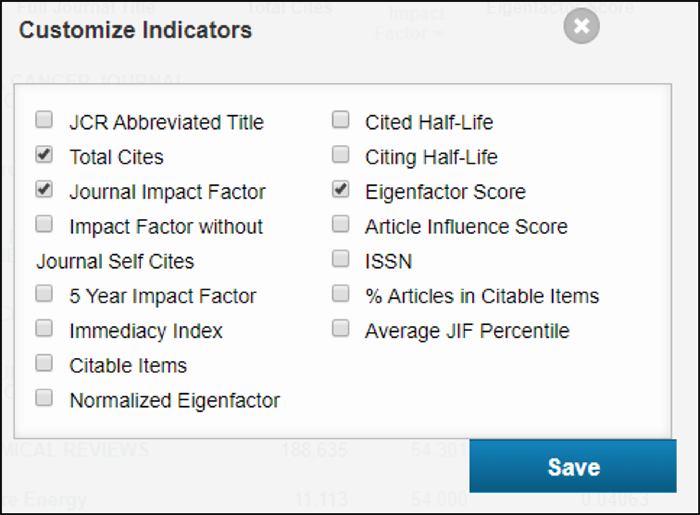Enable the JCR Abbreviated Title checkbox
Viewport: 700px width, 515px height.
44,120
